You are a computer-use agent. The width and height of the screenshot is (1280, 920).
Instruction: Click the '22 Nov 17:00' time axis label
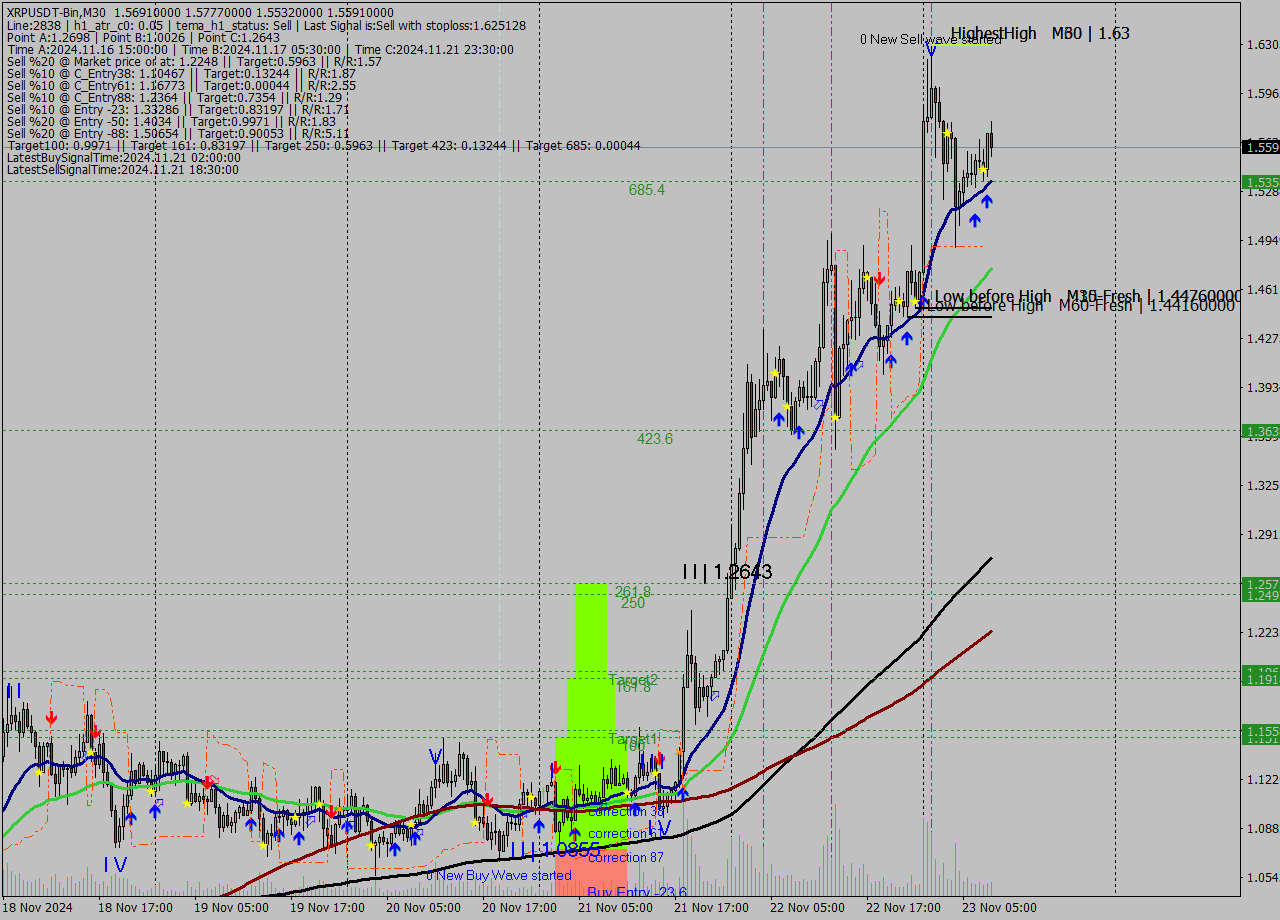[x=903, y=908]
